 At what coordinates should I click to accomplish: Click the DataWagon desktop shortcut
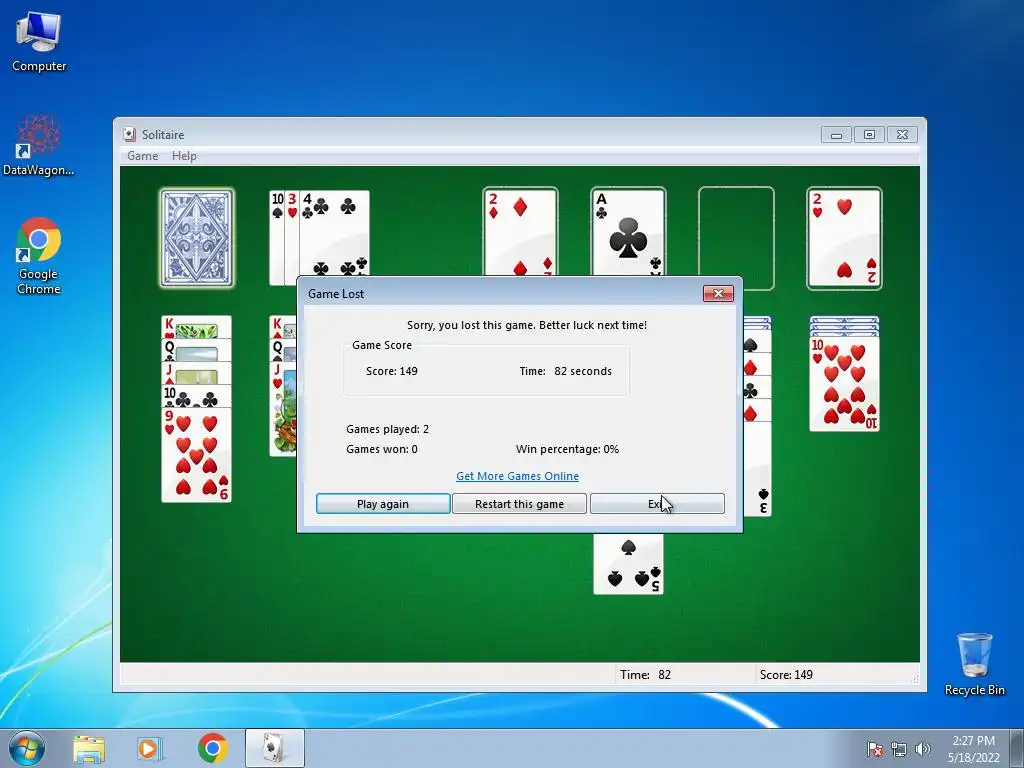pos(39,145)
